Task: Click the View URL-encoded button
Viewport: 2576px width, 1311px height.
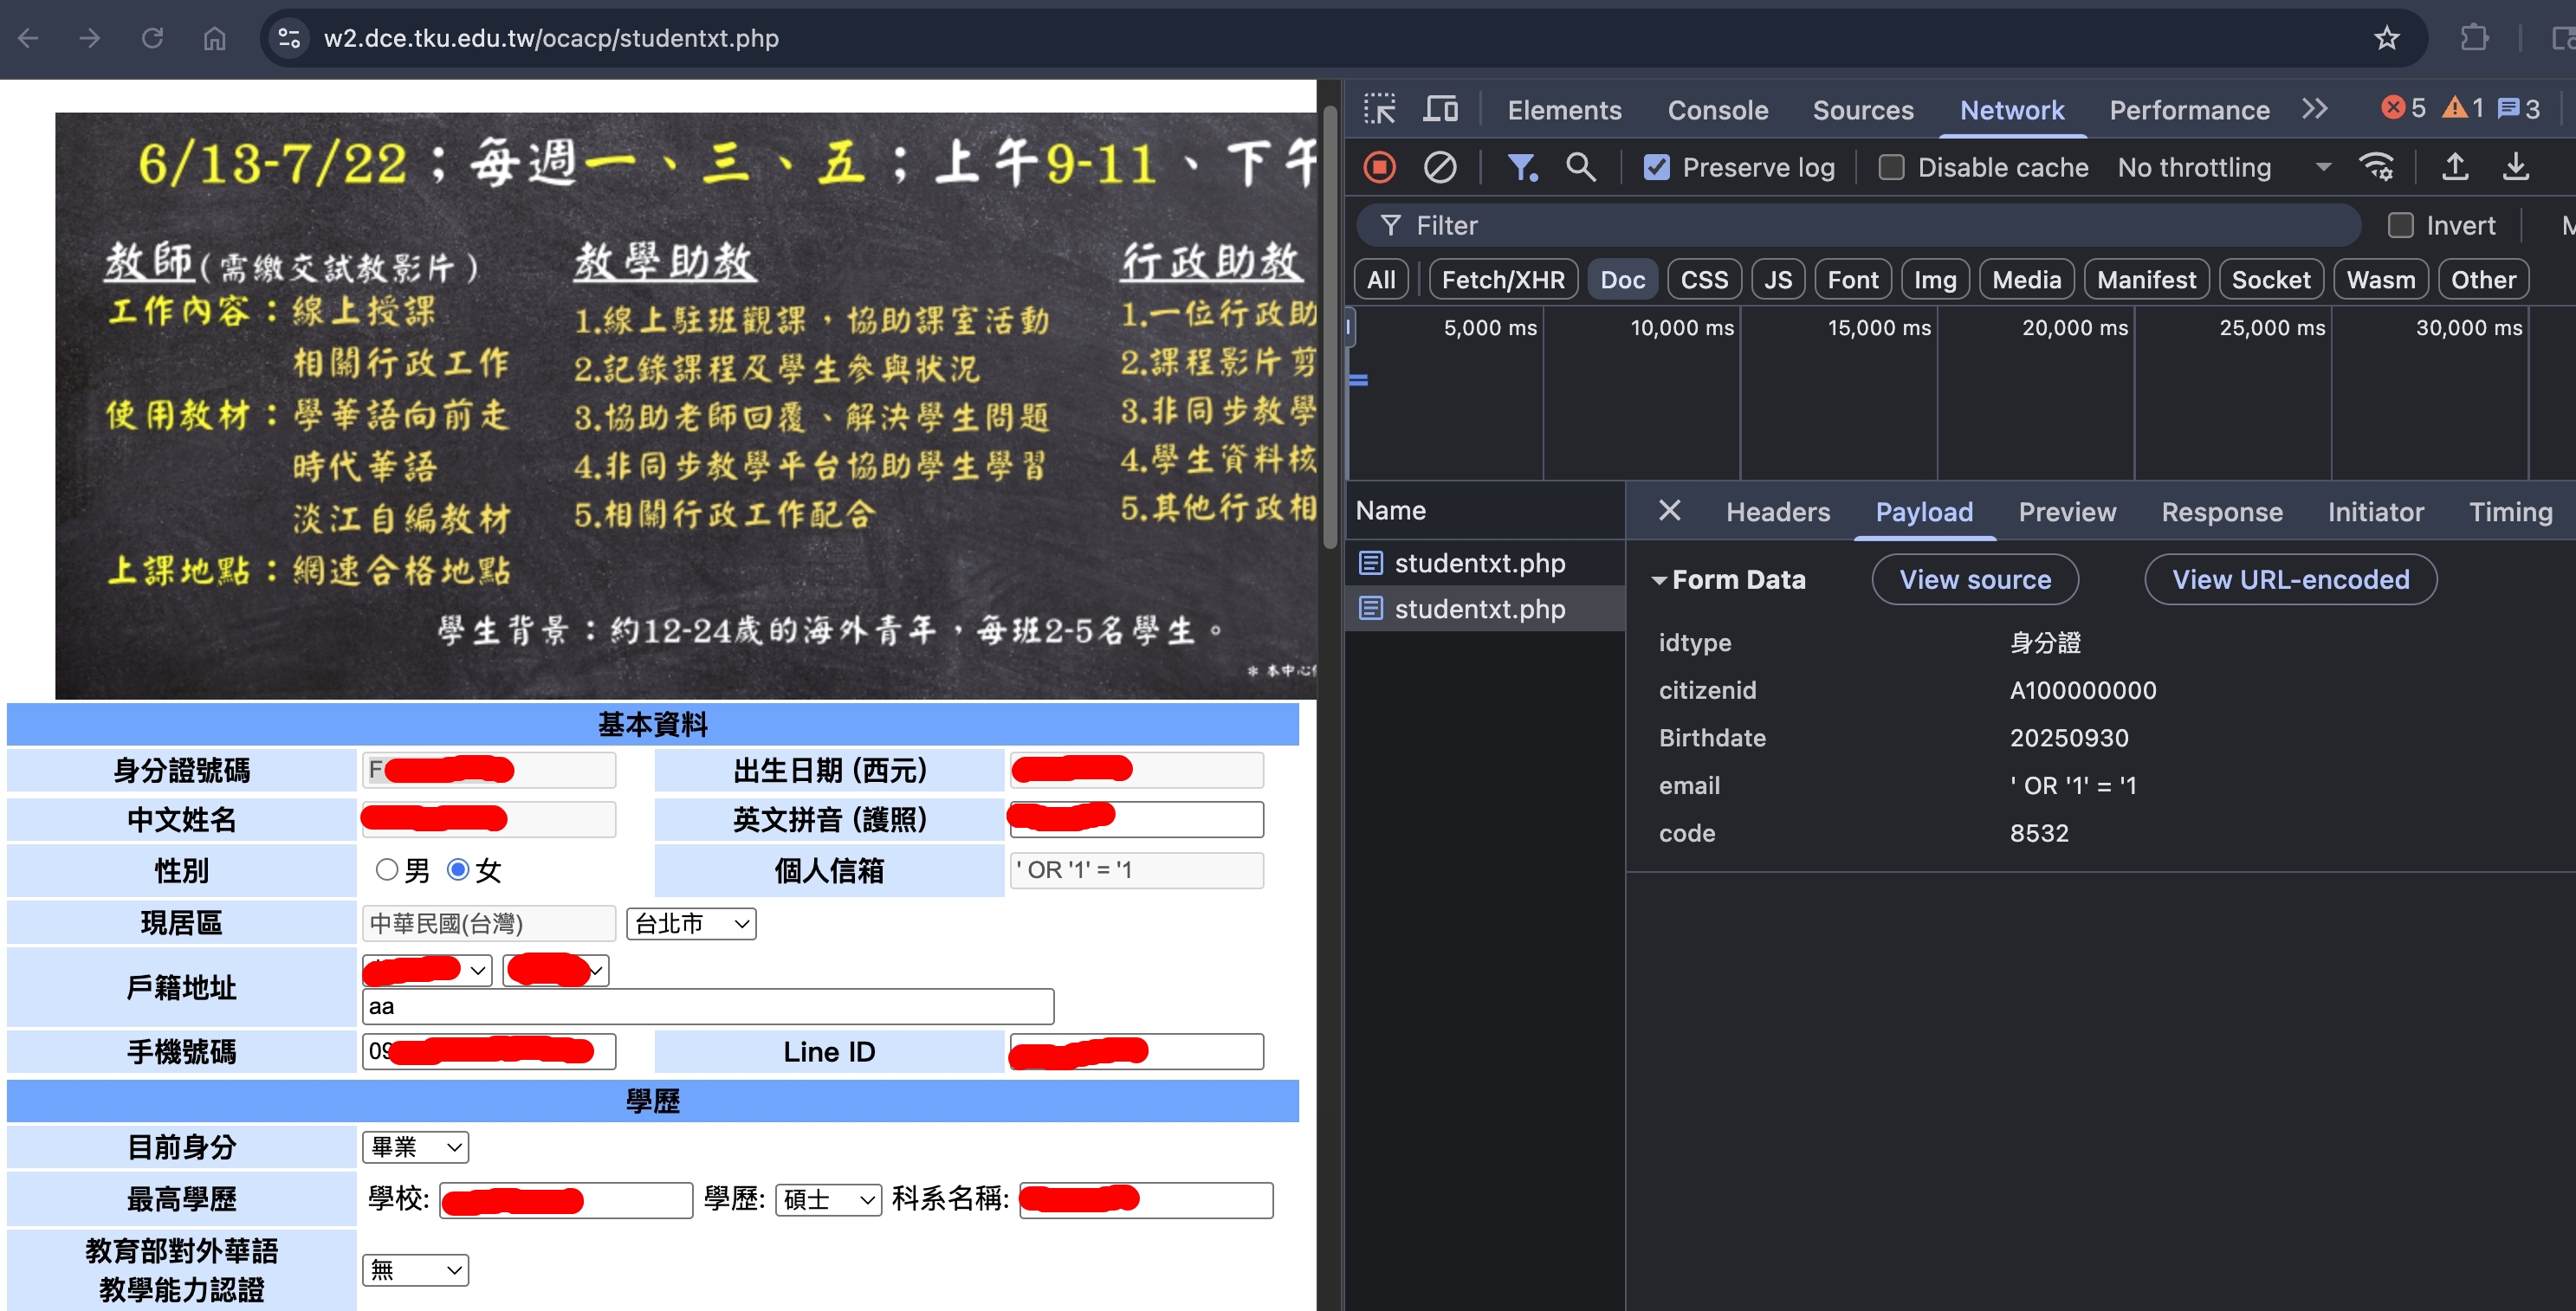Action: coord(2290,579)
